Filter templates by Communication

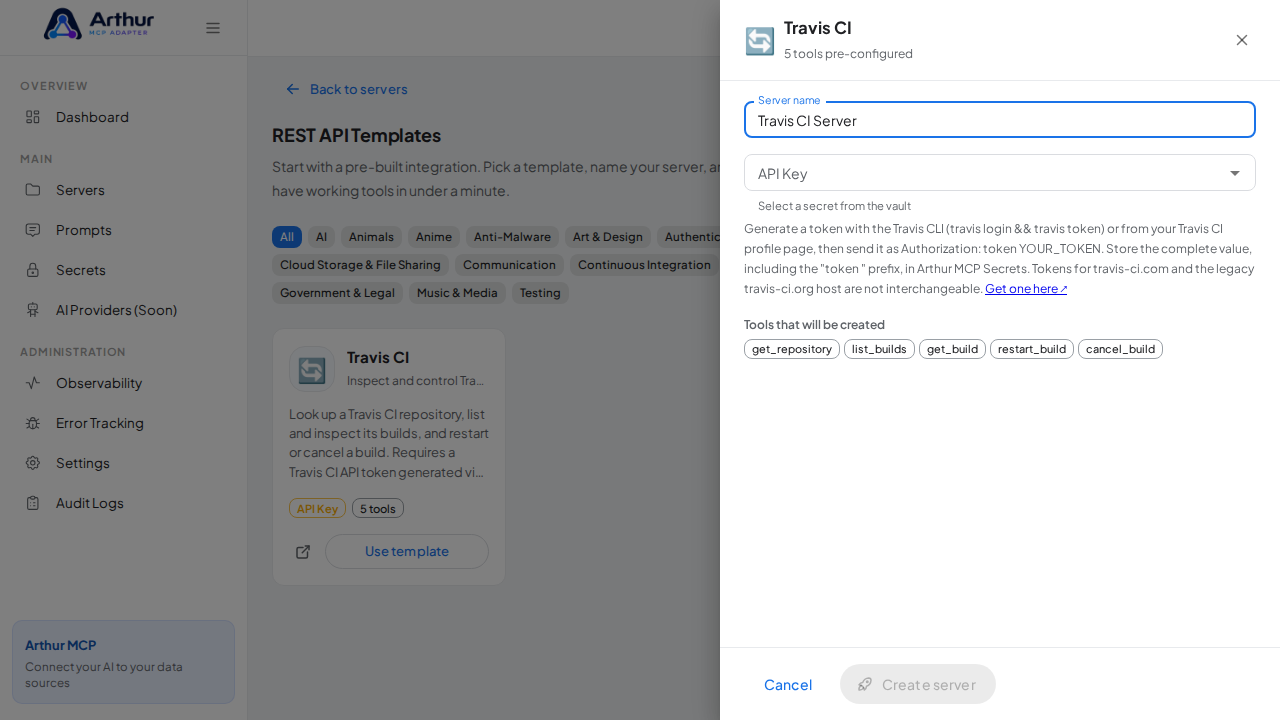point(509,265)
